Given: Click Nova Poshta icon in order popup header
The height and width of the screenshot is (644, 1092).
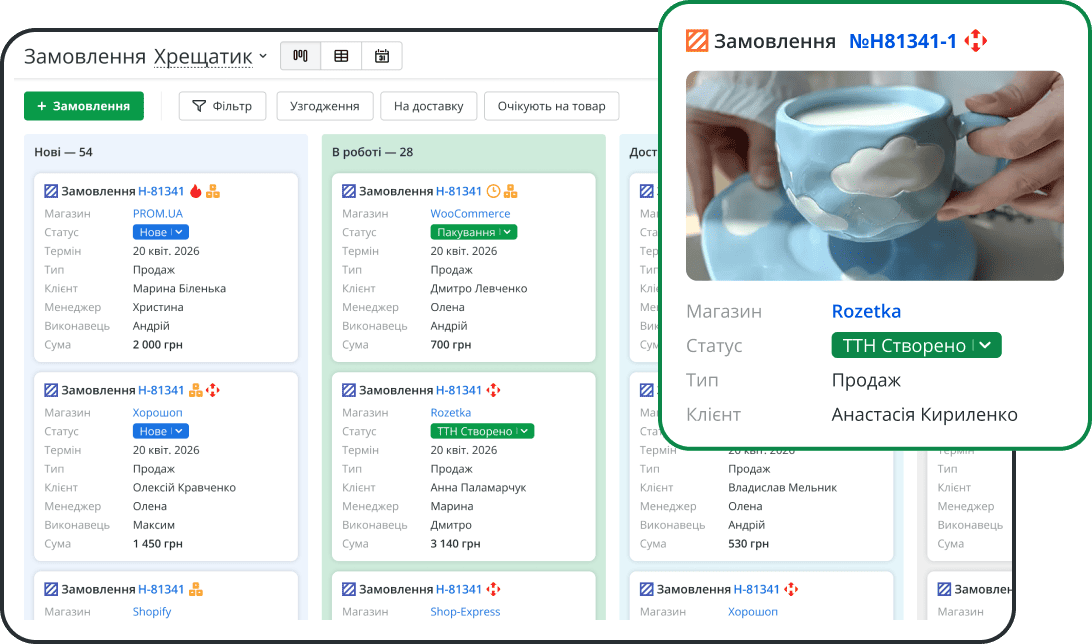Looking at the screenshot, I should tap(975, 41).
